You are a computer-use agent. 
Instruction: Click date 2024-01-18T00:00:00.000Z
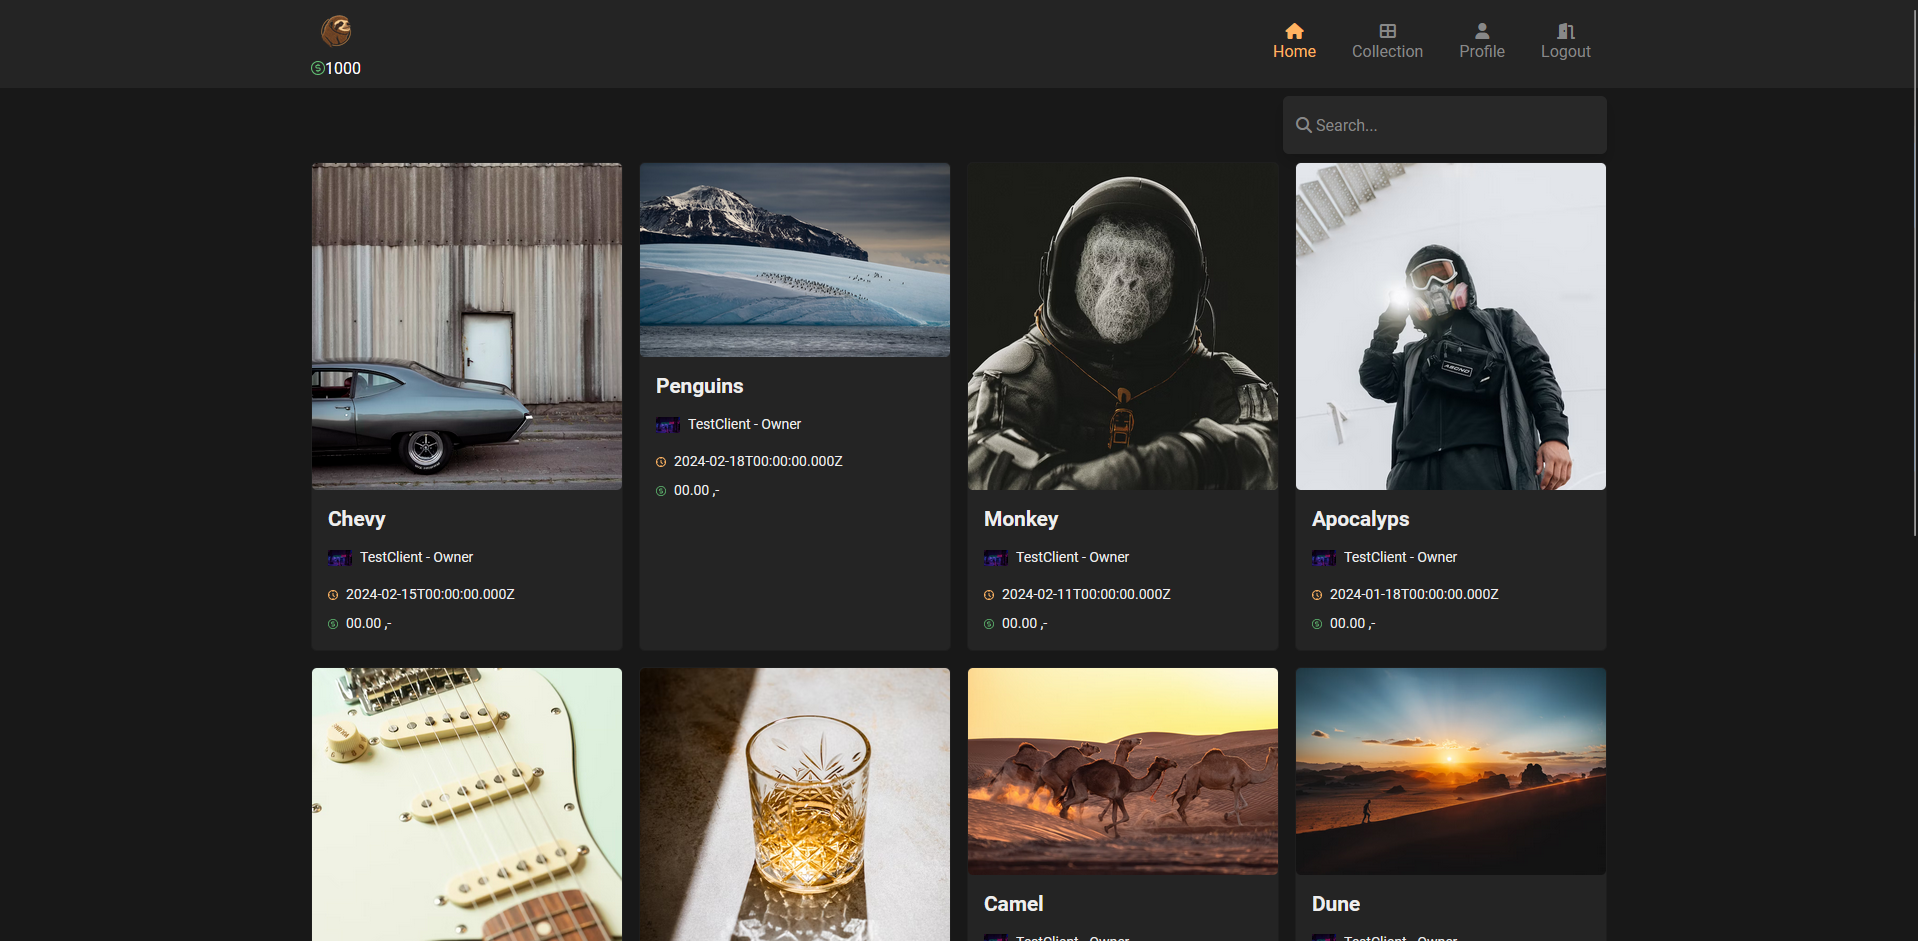(x=1414, y=594)
